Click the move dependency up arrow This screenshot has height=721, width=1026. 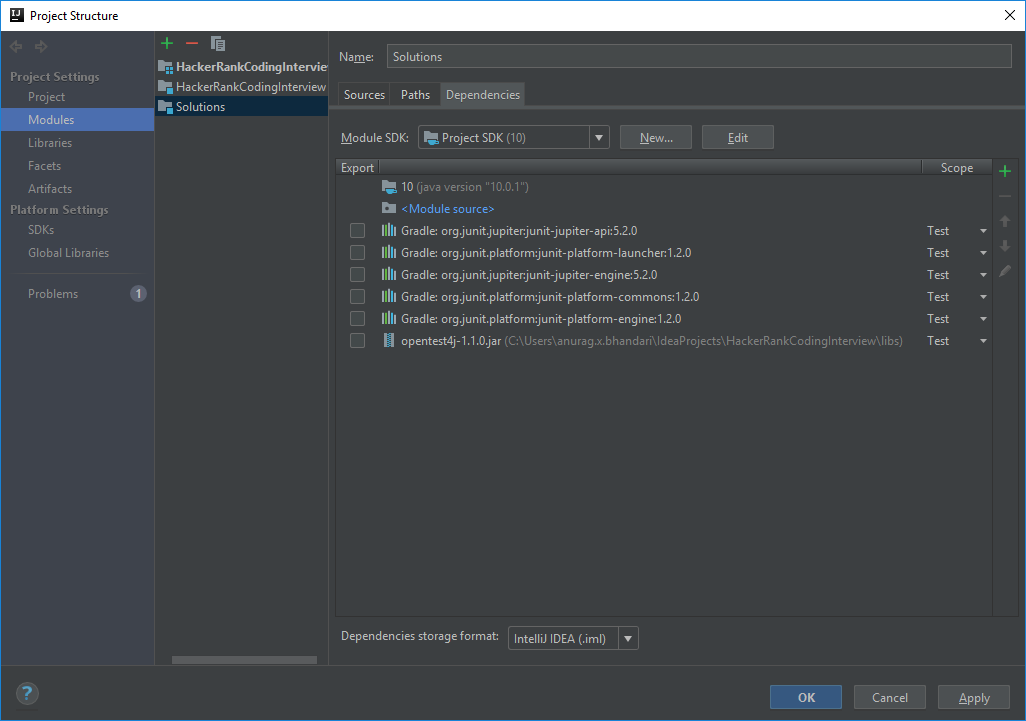pyautogui.click(x=1005, y=221)
